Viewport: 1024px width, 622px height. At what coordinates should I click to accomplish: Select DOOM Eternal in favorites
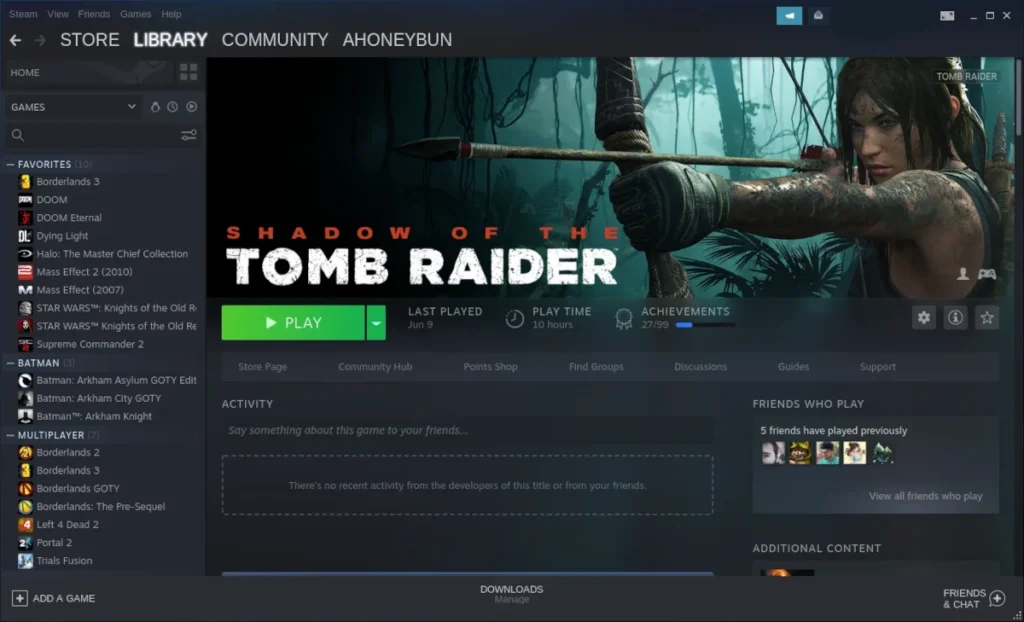click(x=69, y=218)
